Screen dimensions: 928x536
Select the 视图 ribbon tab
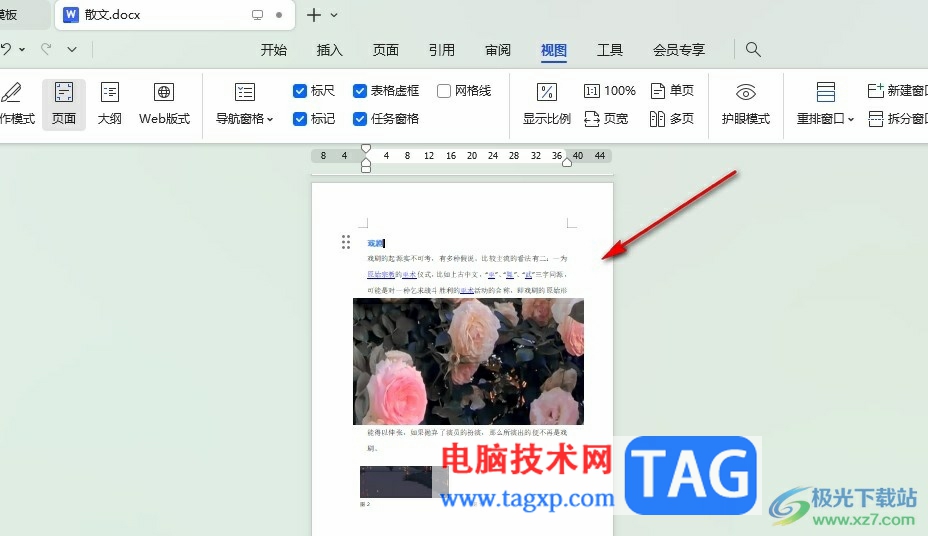click(x=554, y=50)
